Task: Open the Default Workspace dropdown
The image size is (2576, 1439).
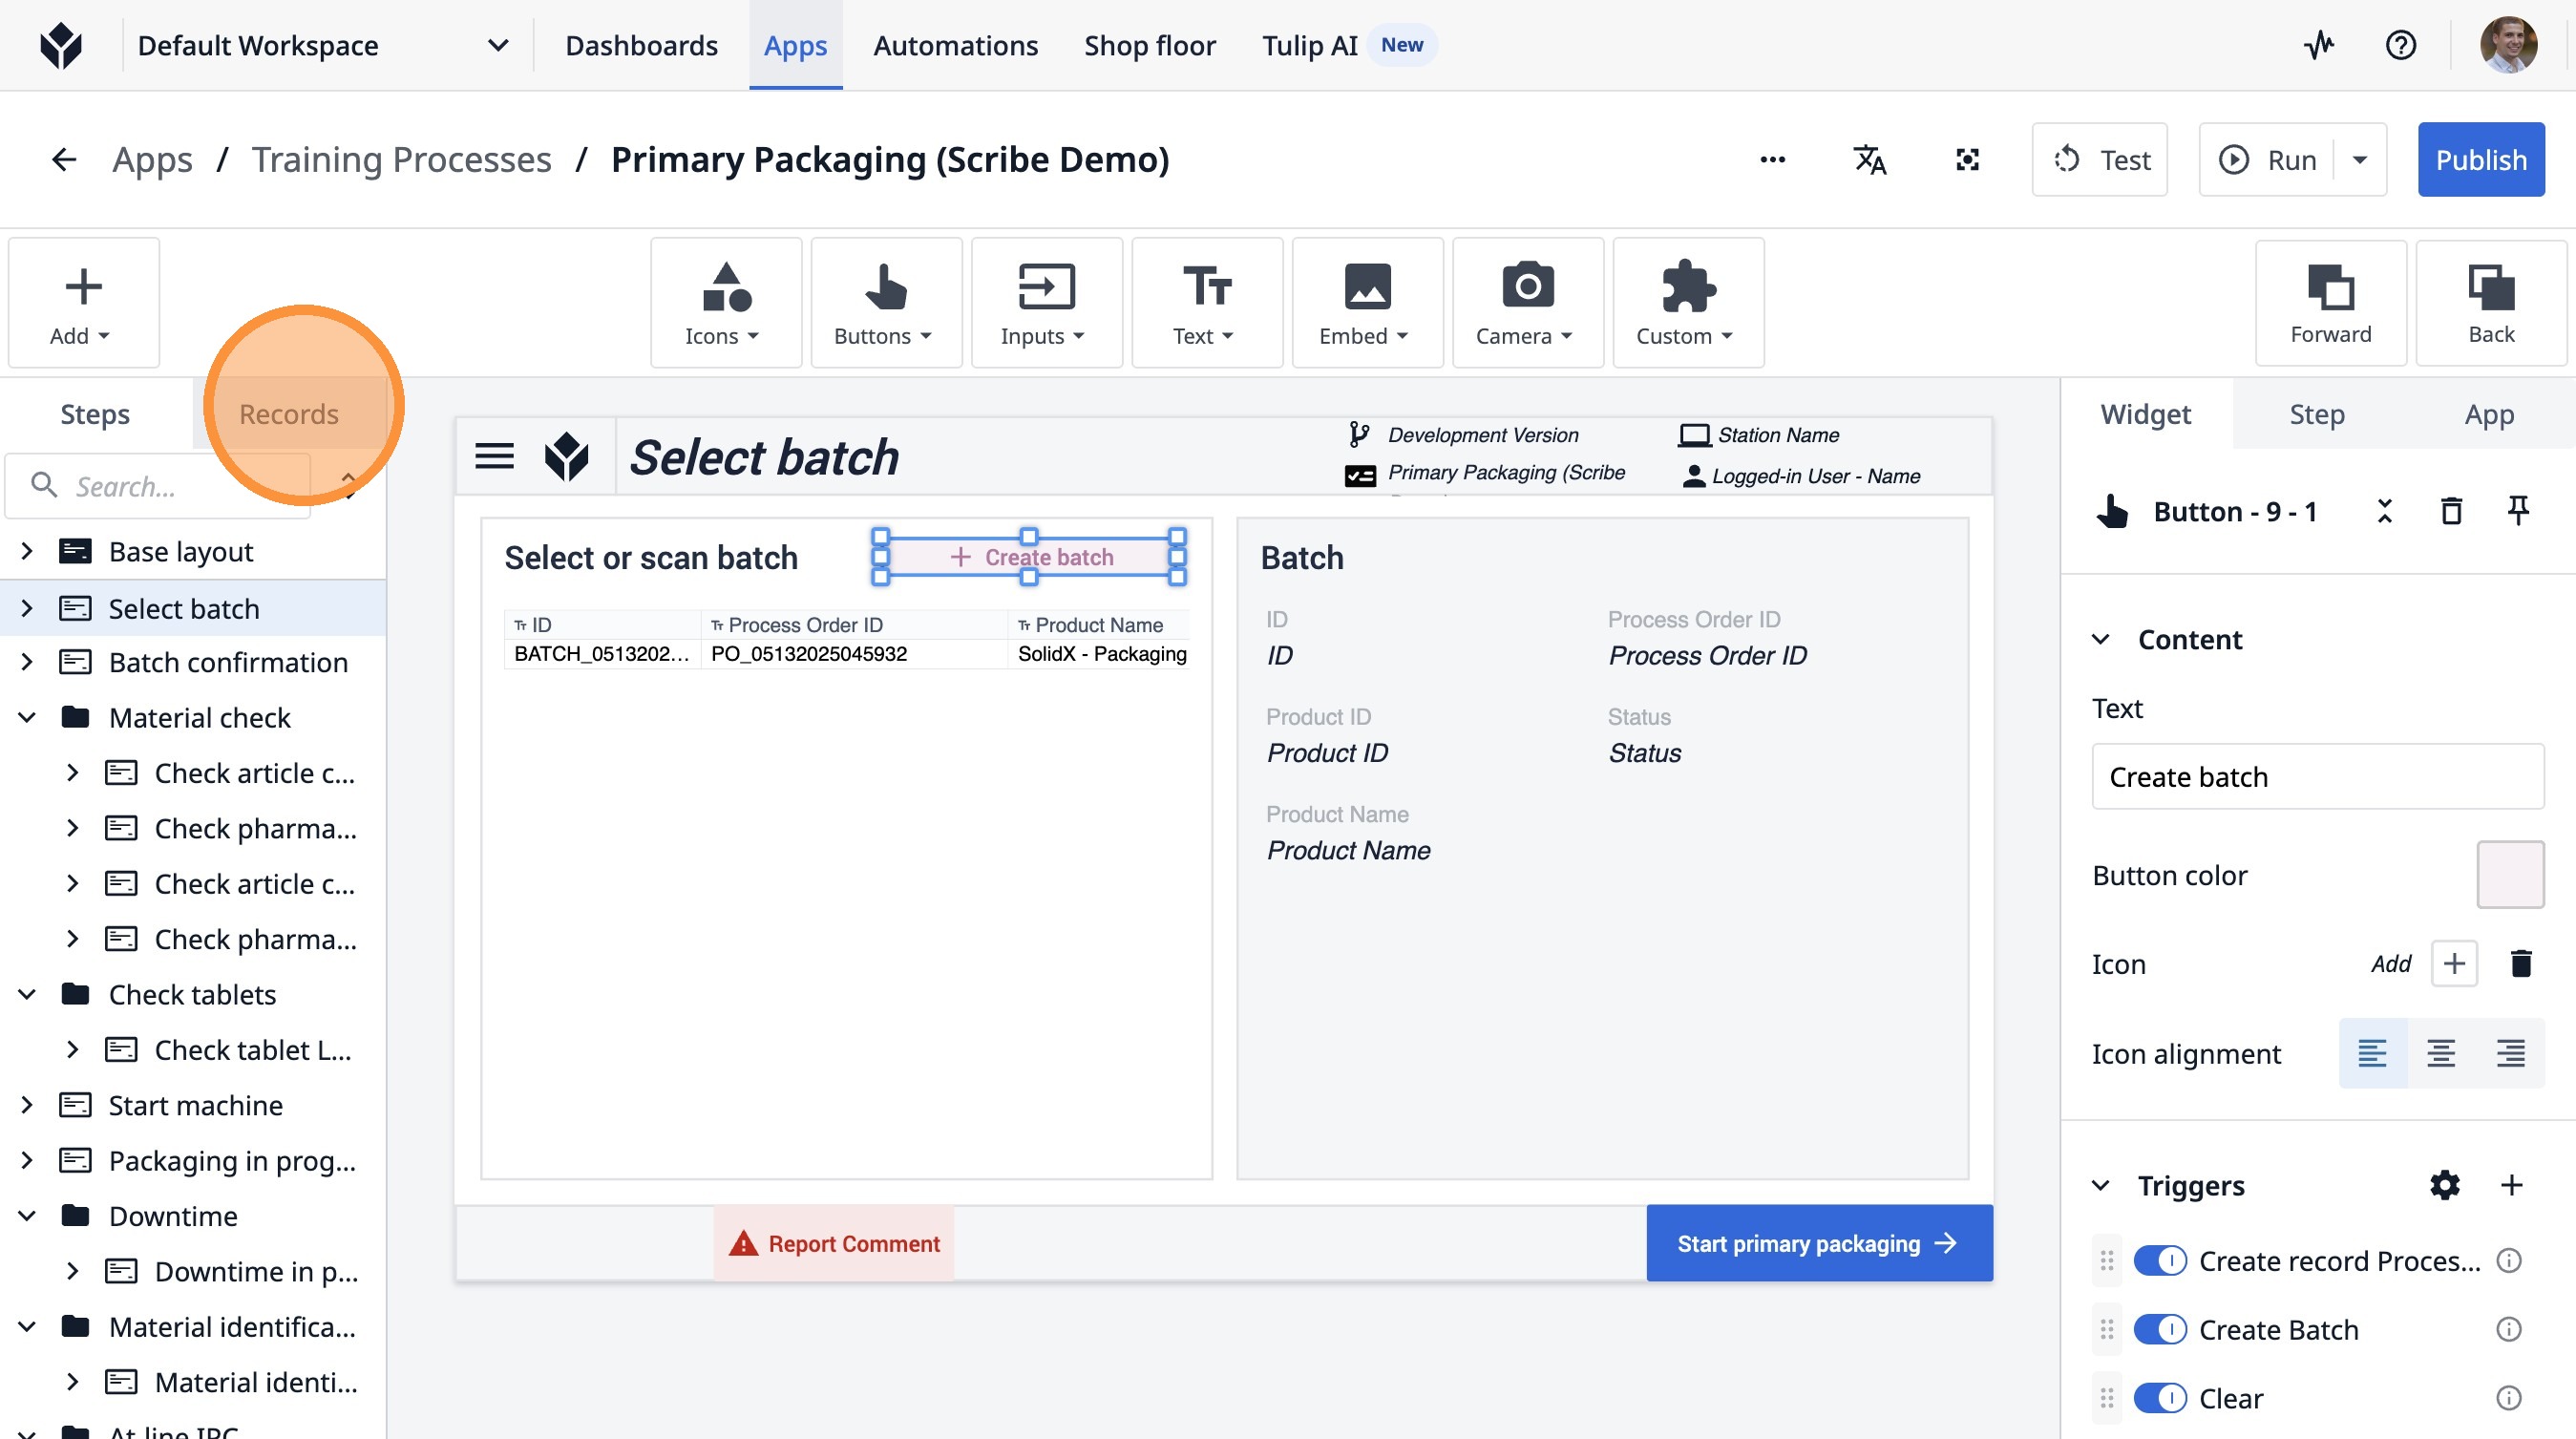Action: click(497, 45)
